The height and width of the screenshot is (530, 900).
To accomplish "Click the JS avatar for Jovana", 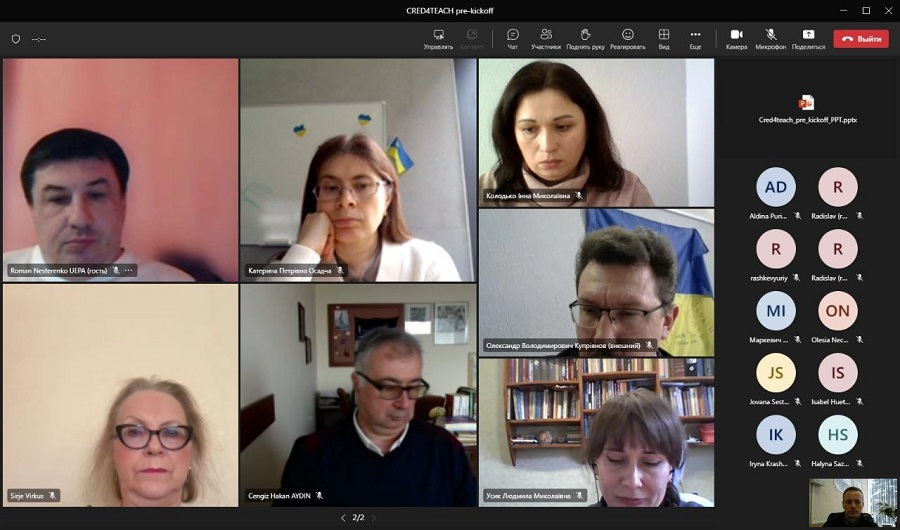I will (775, 373).
